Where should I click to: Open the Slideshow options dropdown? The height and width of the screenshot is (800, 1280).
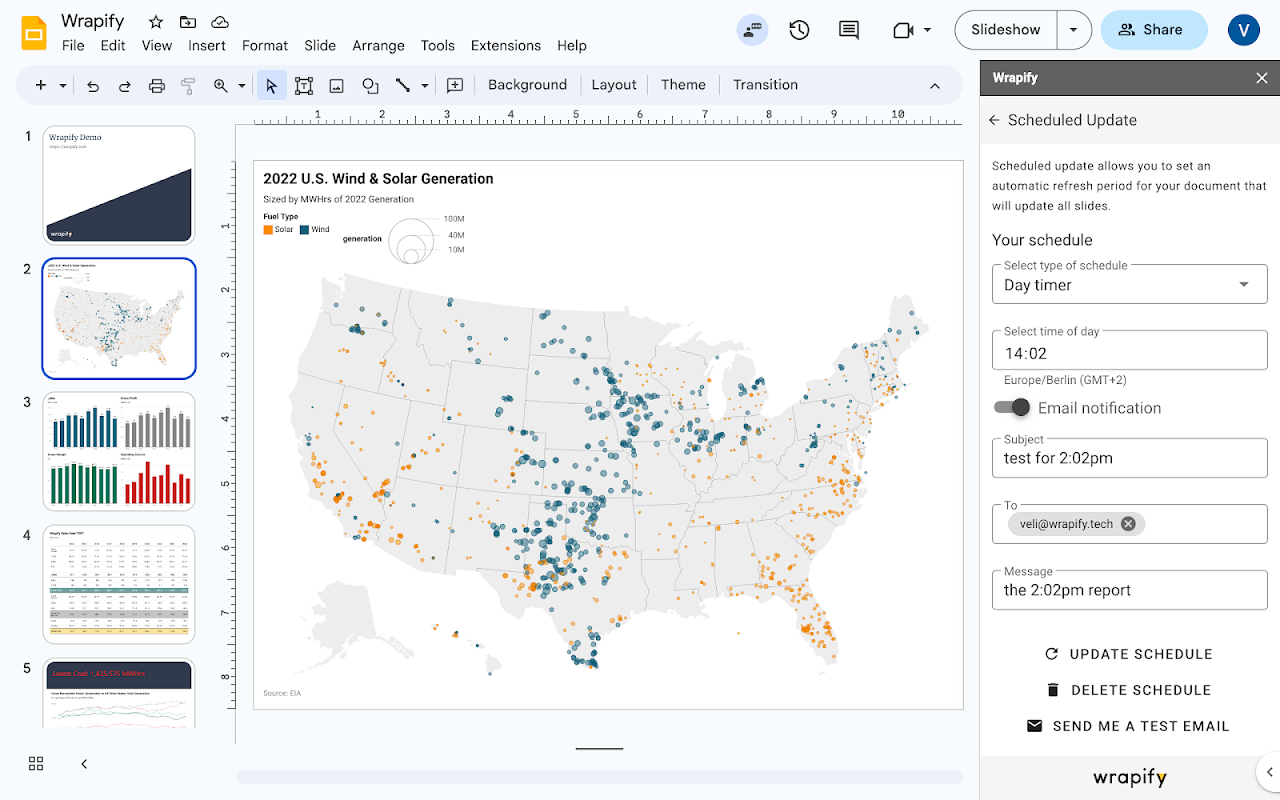1074,30
